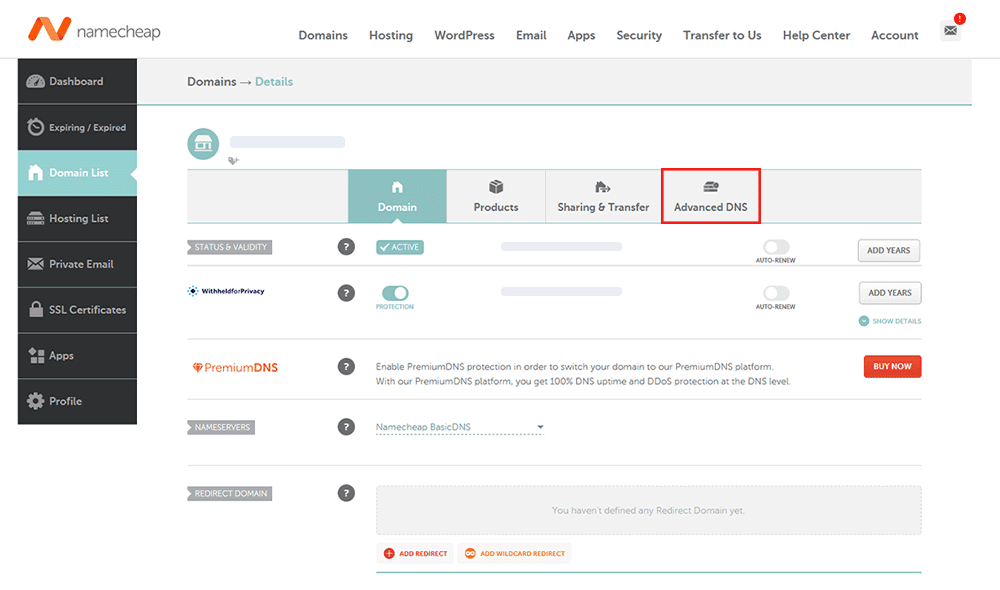Open help for WithheldforPrivacy

(346, 293)
